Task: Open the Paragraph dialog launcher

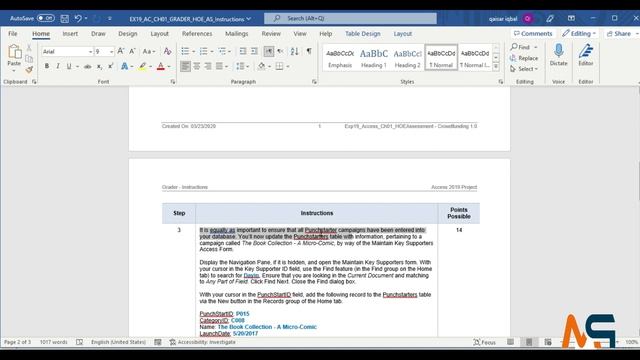Action: [314, 82]
